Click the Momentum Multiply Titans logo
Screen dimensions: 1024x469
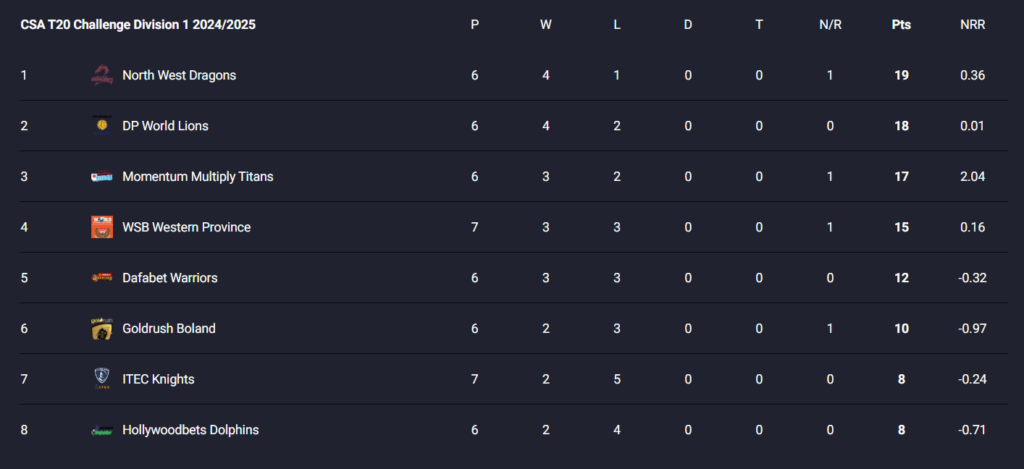tap(102, 176)
